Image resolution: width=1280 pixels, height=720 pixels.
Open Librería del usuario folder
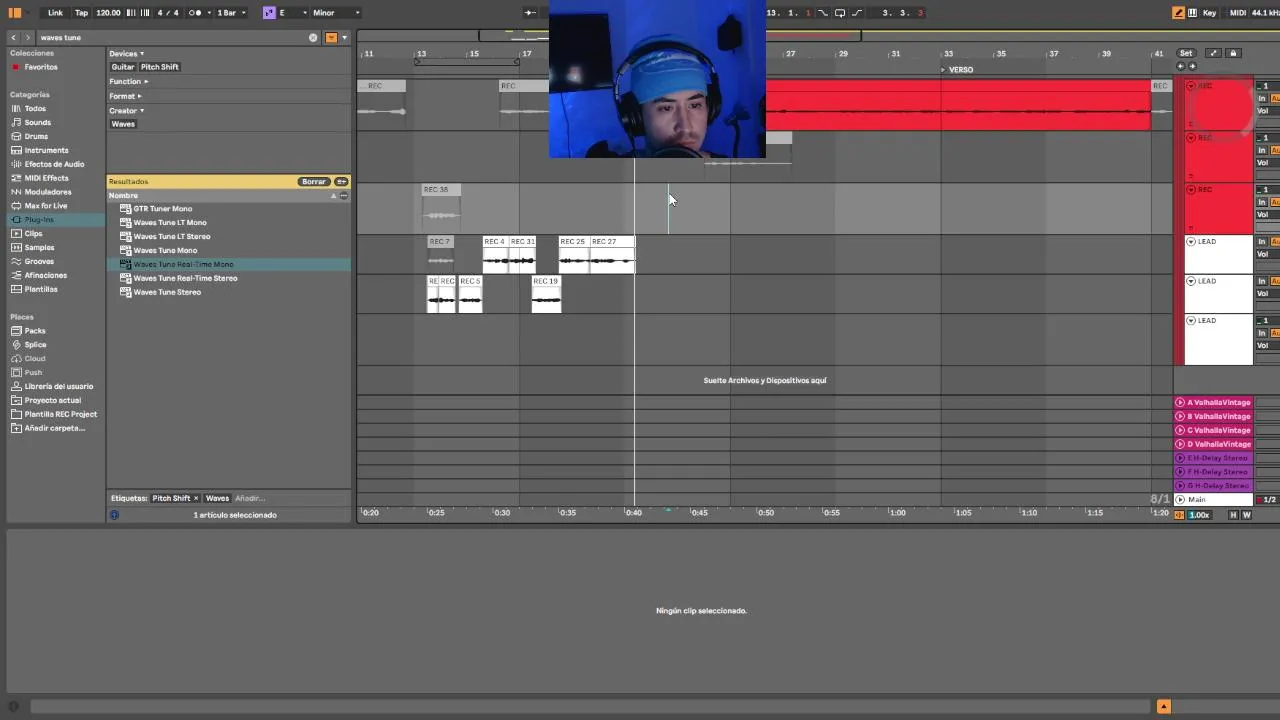[x=58, y=386]
